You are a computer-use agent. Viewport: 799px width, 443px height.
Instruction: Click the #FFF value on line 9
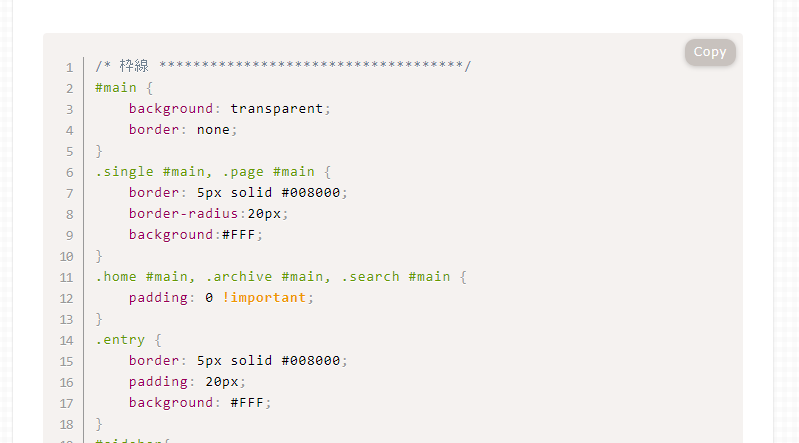click(x=238, y=234)
